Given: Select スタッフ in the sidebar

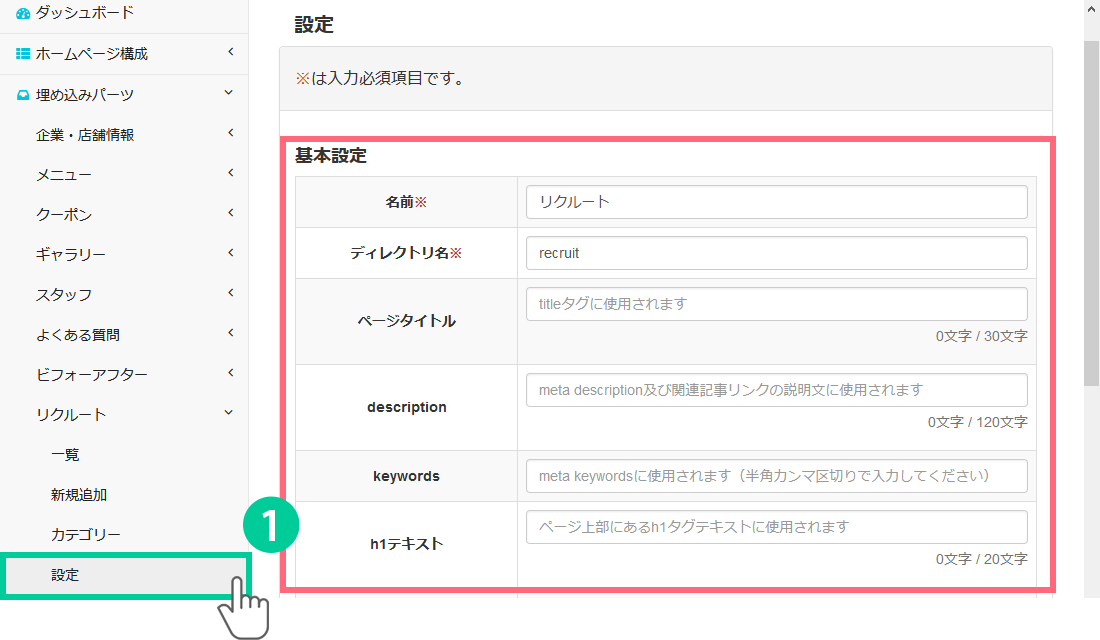Looking at the screenshot, I should tap(64, 295).
